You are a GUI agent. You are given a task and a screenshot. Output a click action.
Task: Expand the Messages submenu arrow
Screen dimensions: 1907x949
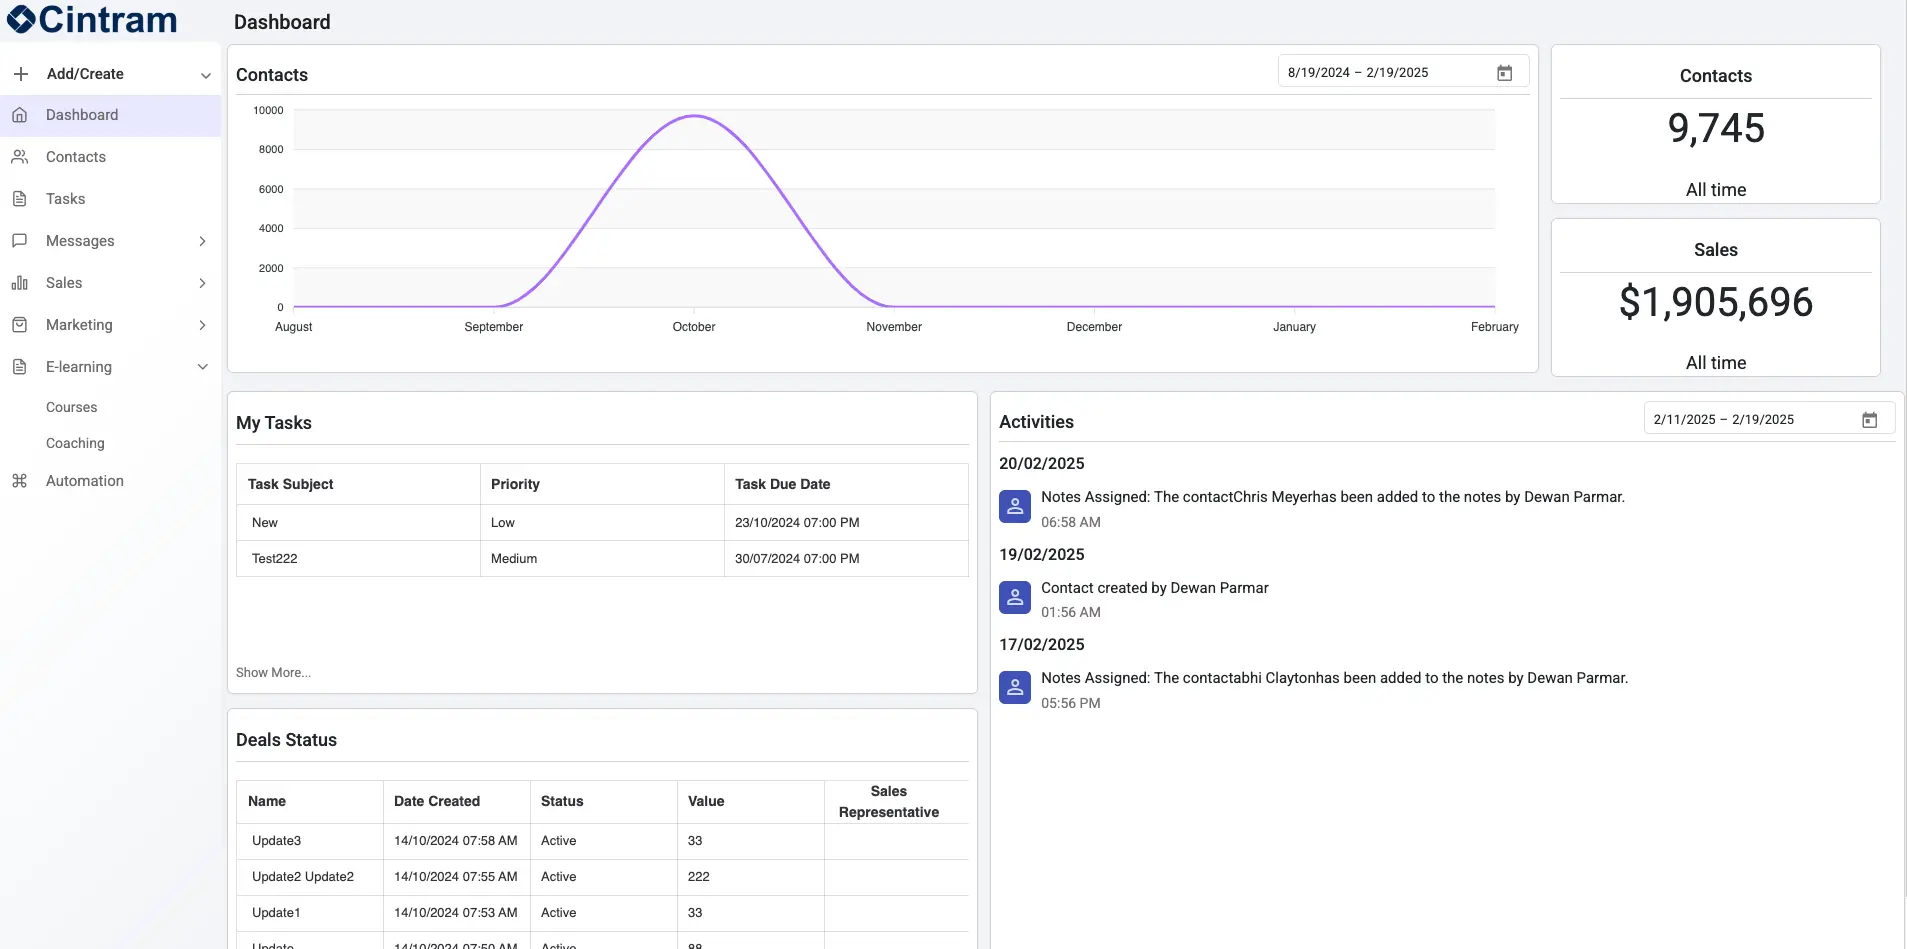[x=203, y=241]
